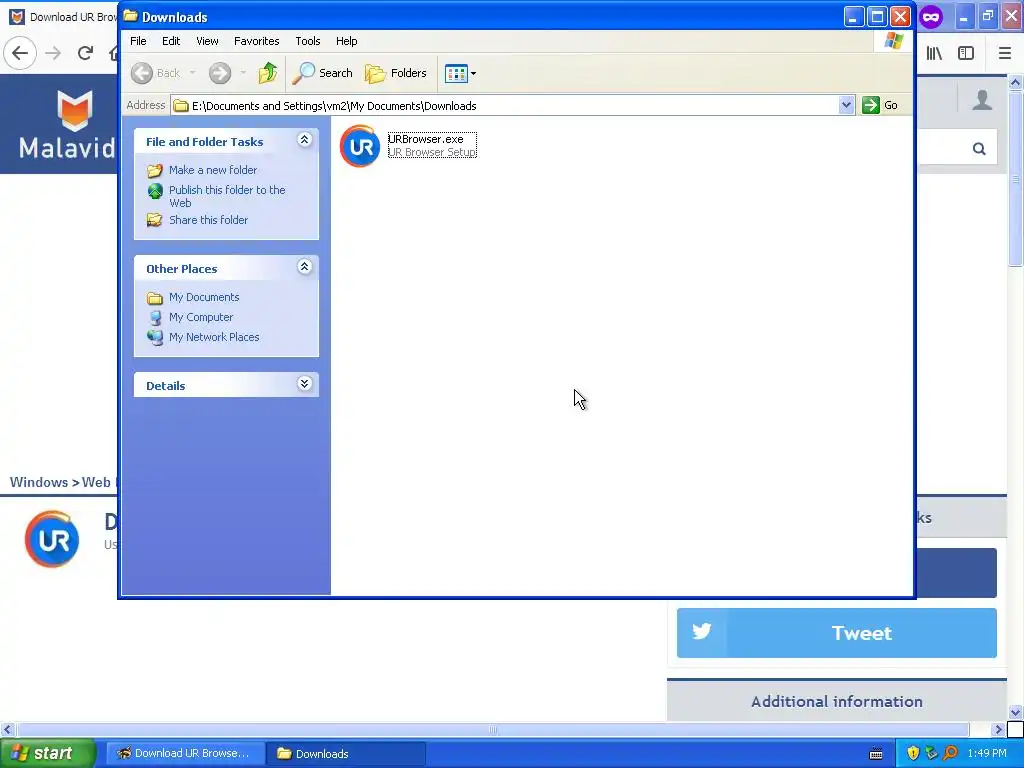
Task: Click the Go button
Action: 880,105
